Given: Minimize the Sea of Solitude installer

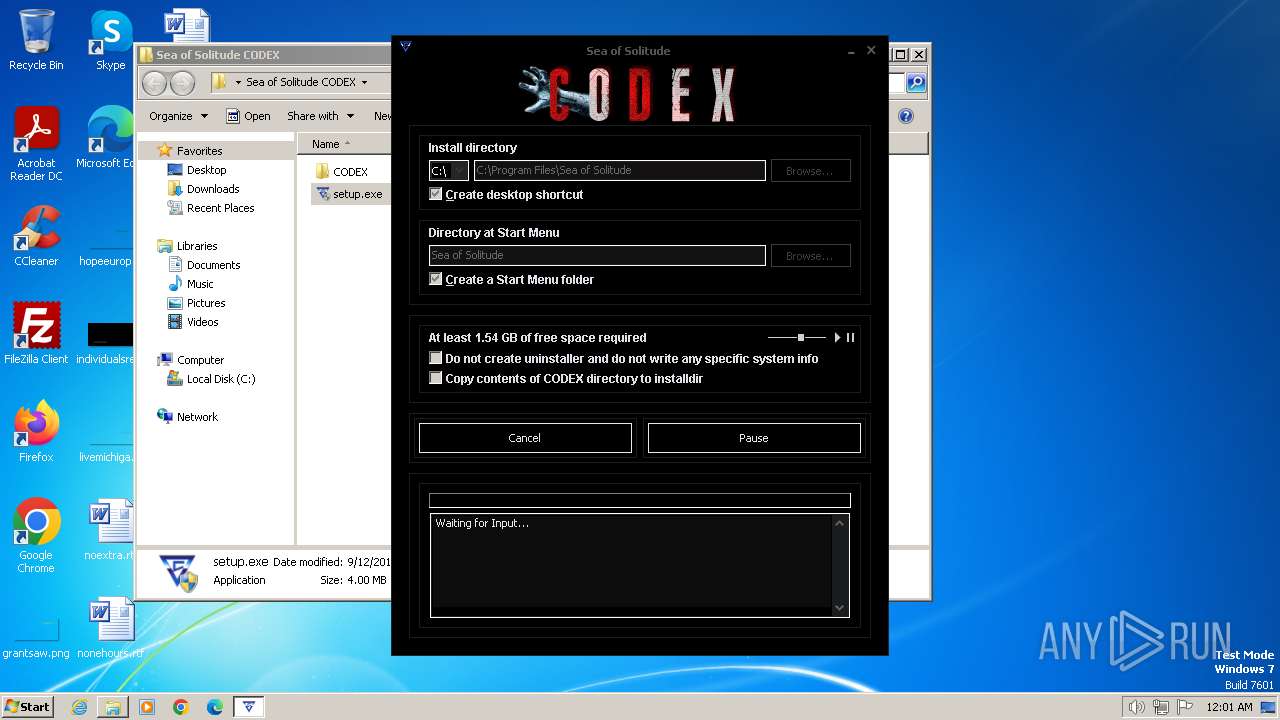Looking at the screenshot, I should [851, 51].
